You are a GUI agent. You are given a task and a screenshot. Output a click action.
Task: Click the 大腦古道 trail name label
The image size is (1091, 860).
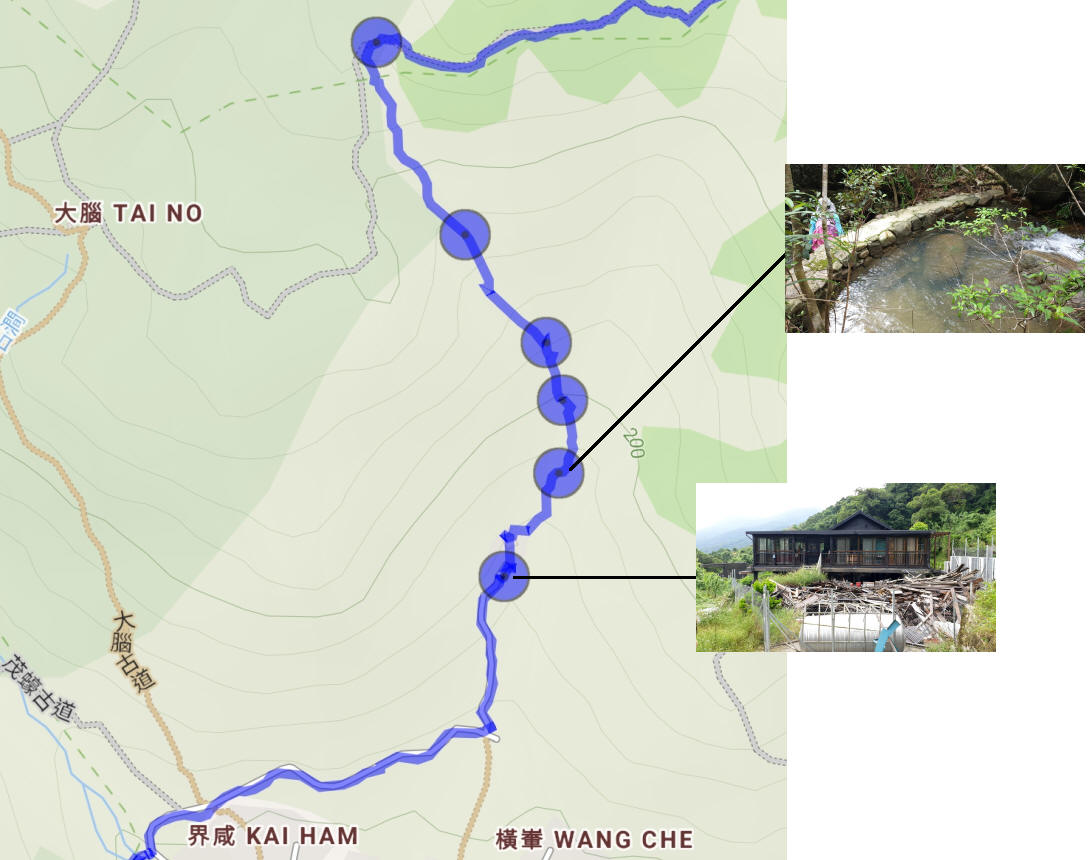(x=132, y=652)
